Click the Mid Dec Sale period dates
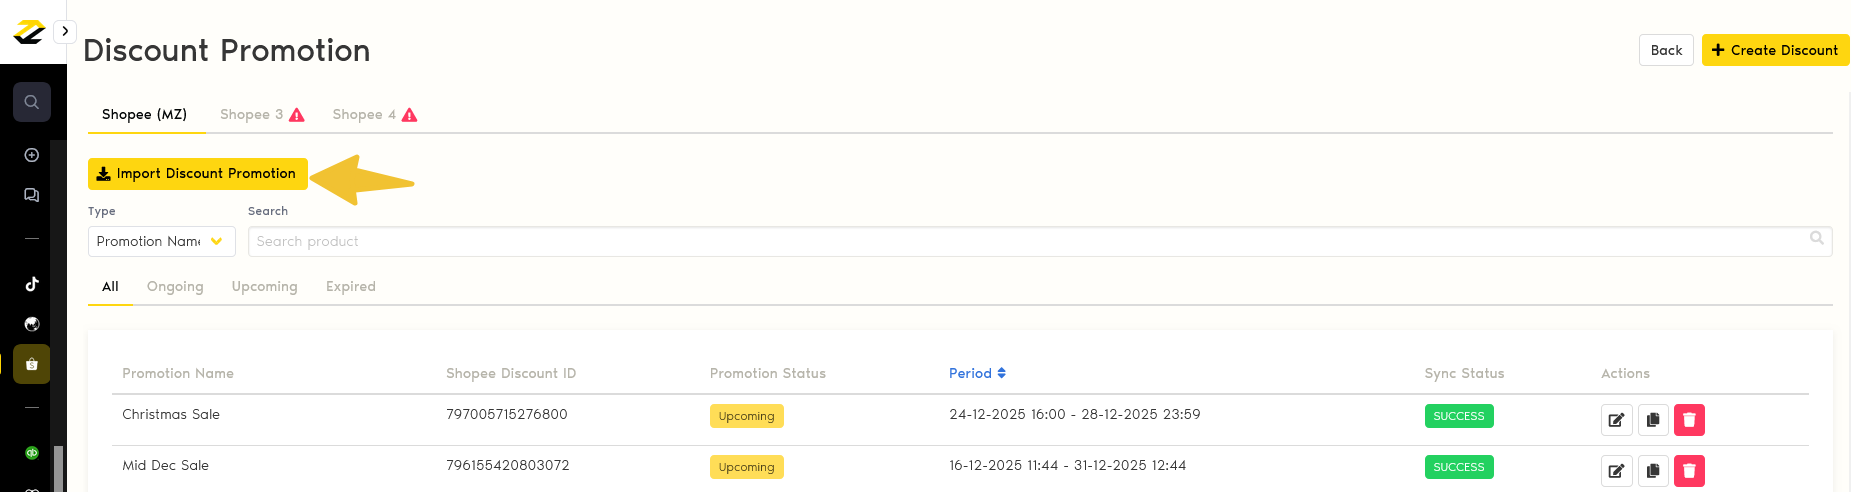 coord(1068,465)
